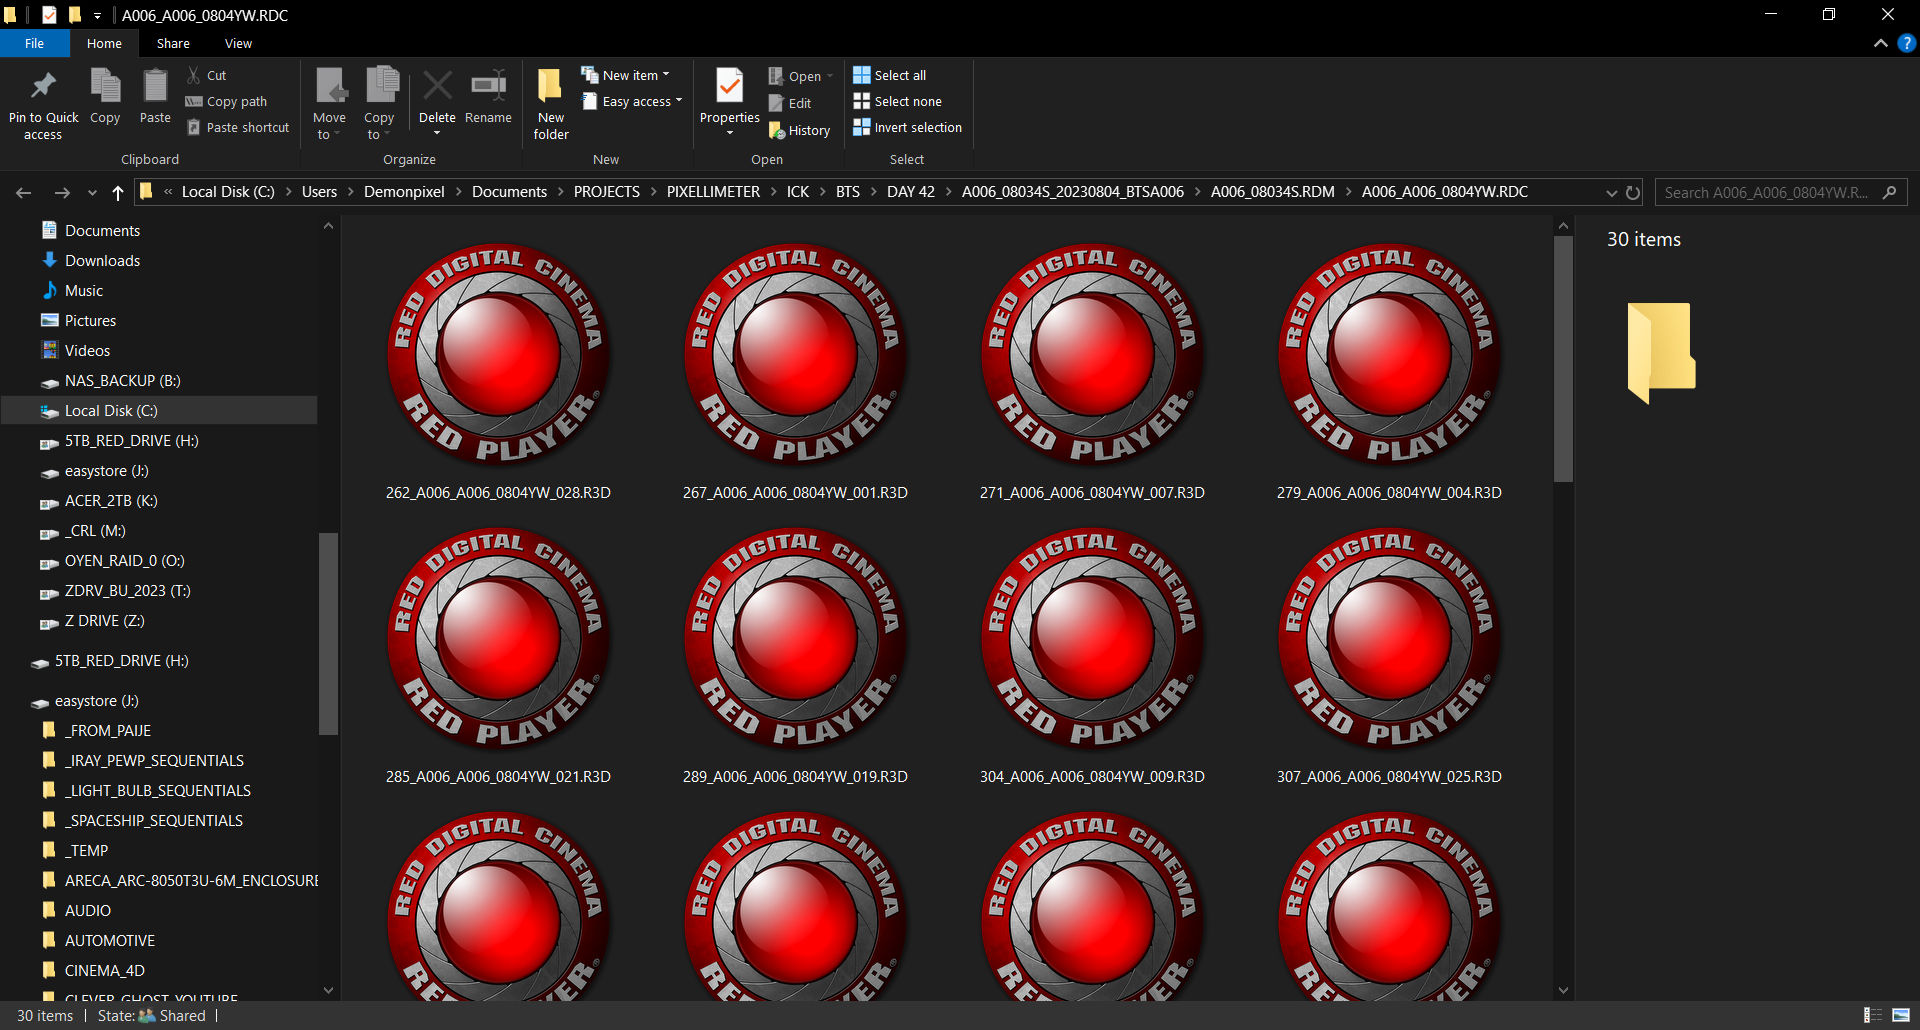This screenshot has height=1030, width=1920.
Task: Click Select none
Action: click(x=897, y=101)
